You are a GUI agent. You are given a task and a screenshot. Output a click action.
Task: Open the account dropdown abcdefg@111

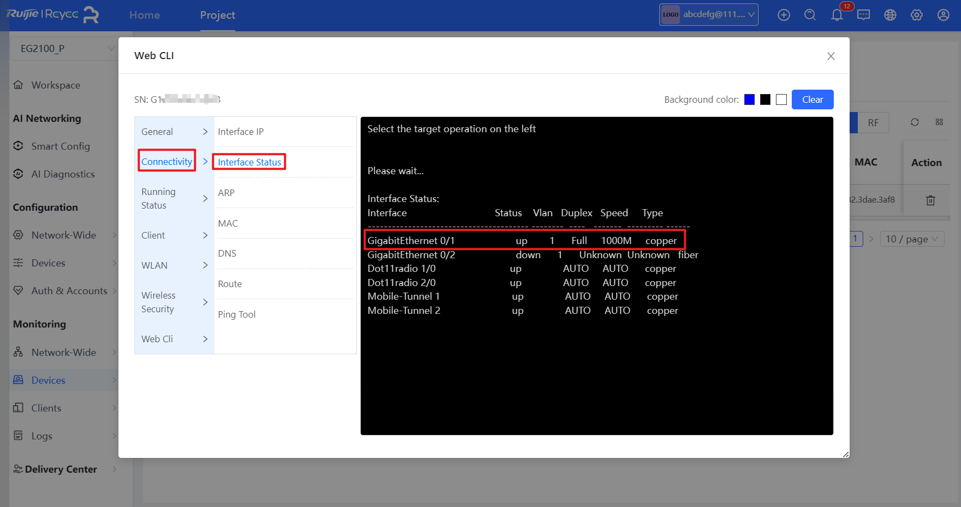point(709,15)
